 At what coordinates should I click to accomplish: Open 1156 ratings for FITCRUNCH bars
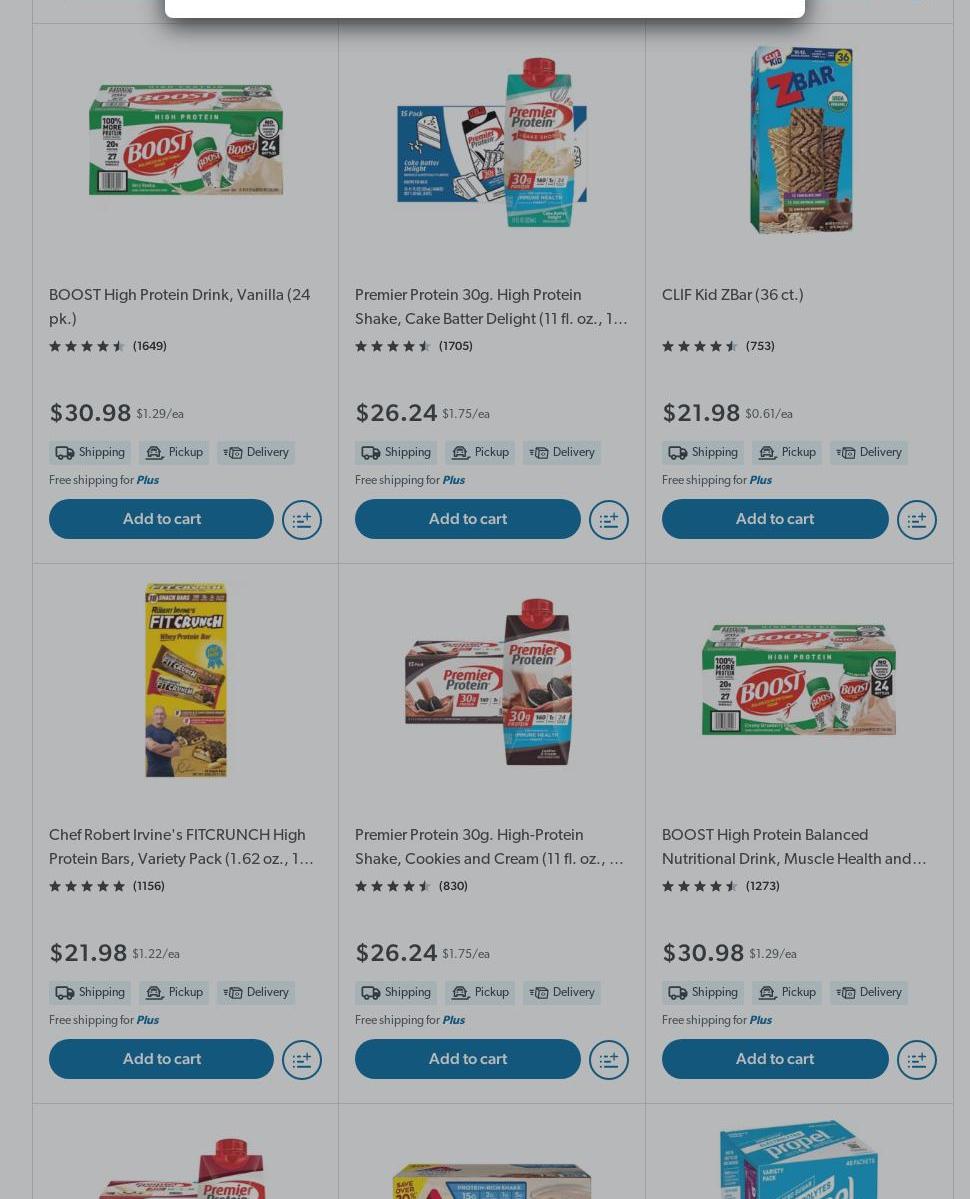148,886
